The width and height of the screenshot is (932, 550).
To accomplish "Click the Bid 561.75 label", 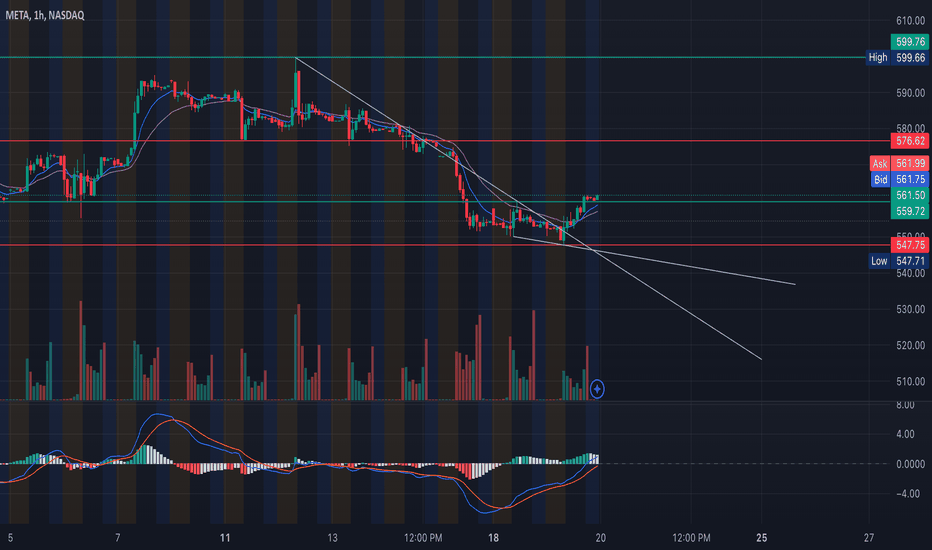I will click(899, 179).
